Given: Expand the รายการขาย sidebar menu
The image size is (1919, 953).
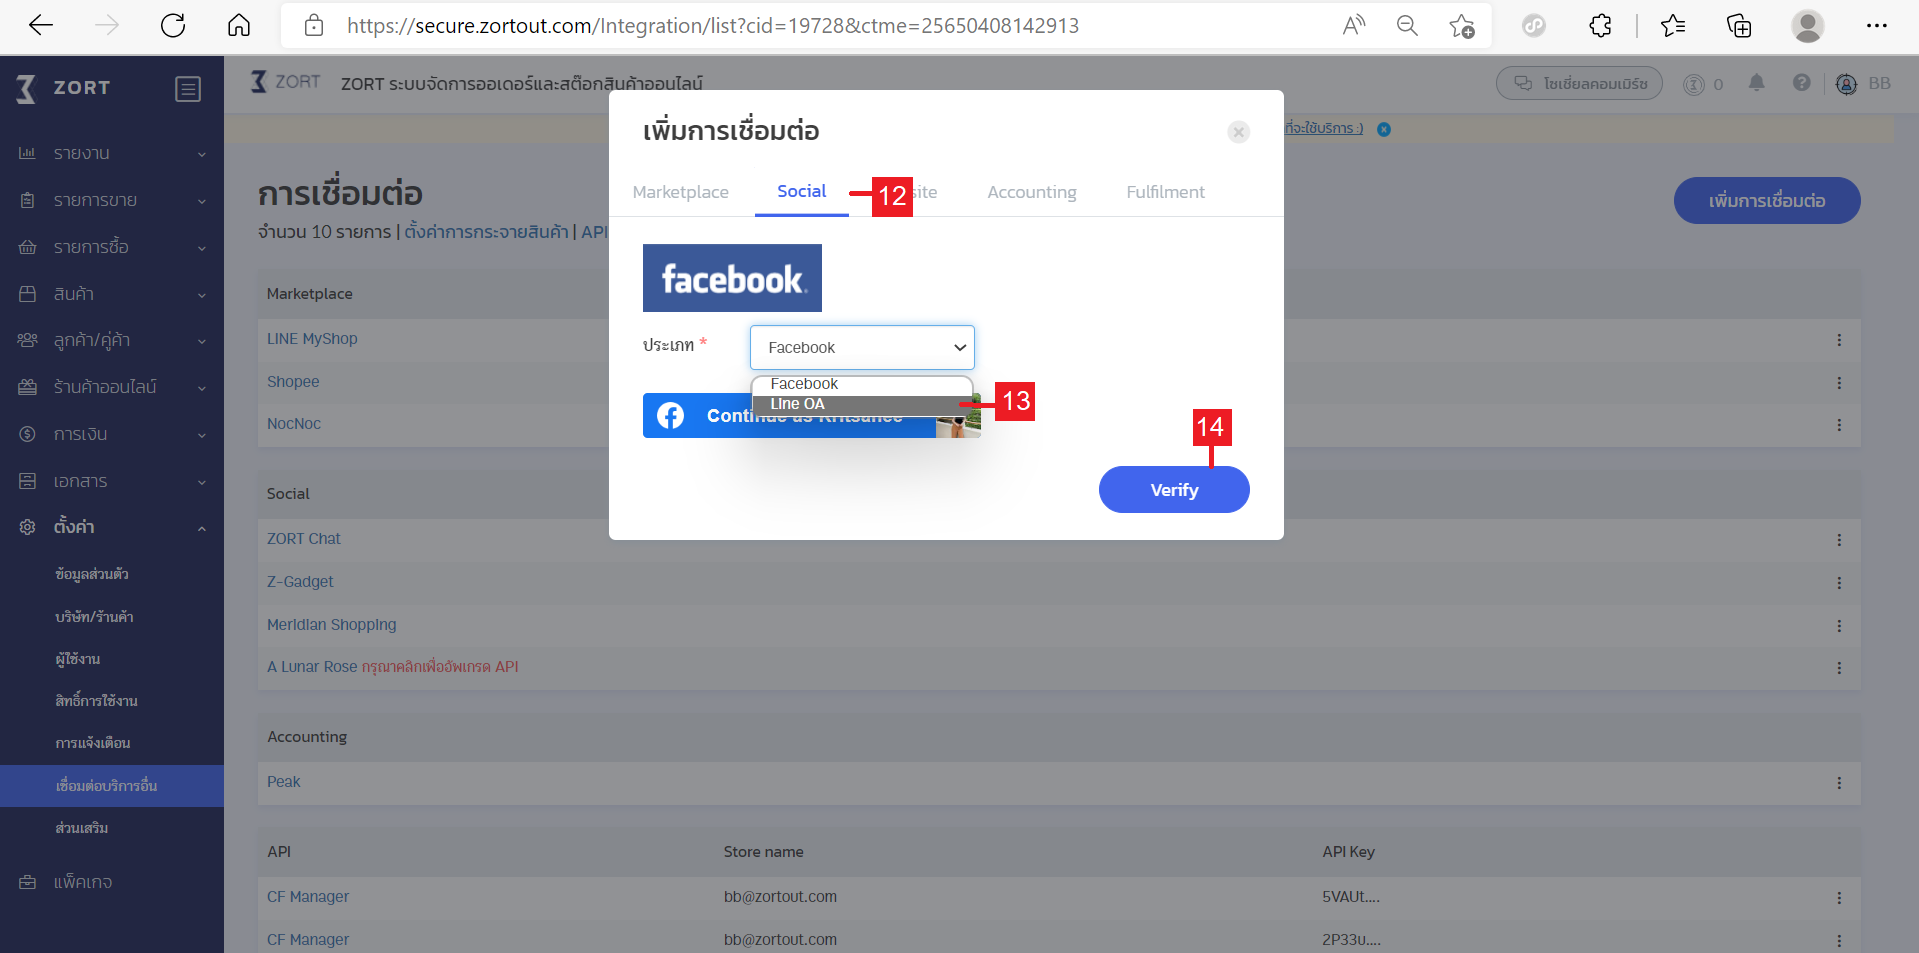Looking at the screenshot, I should (112, 200).
